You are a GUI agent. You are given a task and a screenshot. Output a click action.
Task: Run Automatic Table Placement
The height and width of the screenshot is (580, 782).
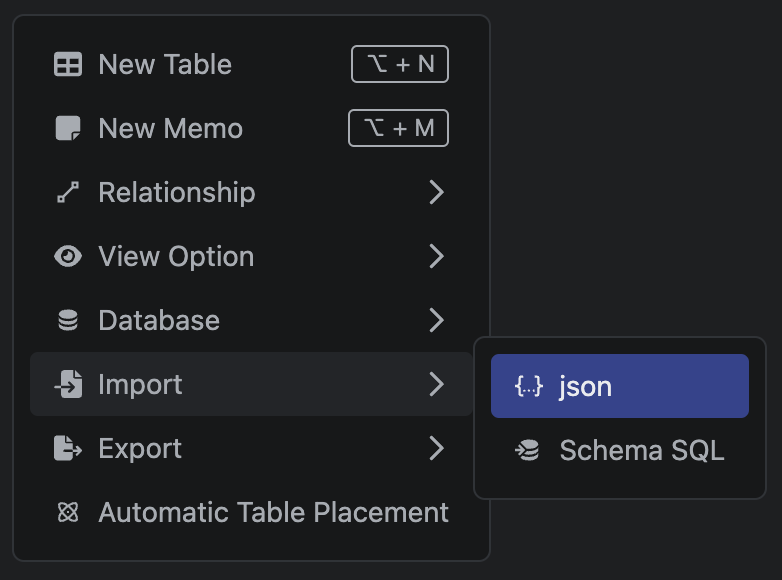(x=273, y=513)
